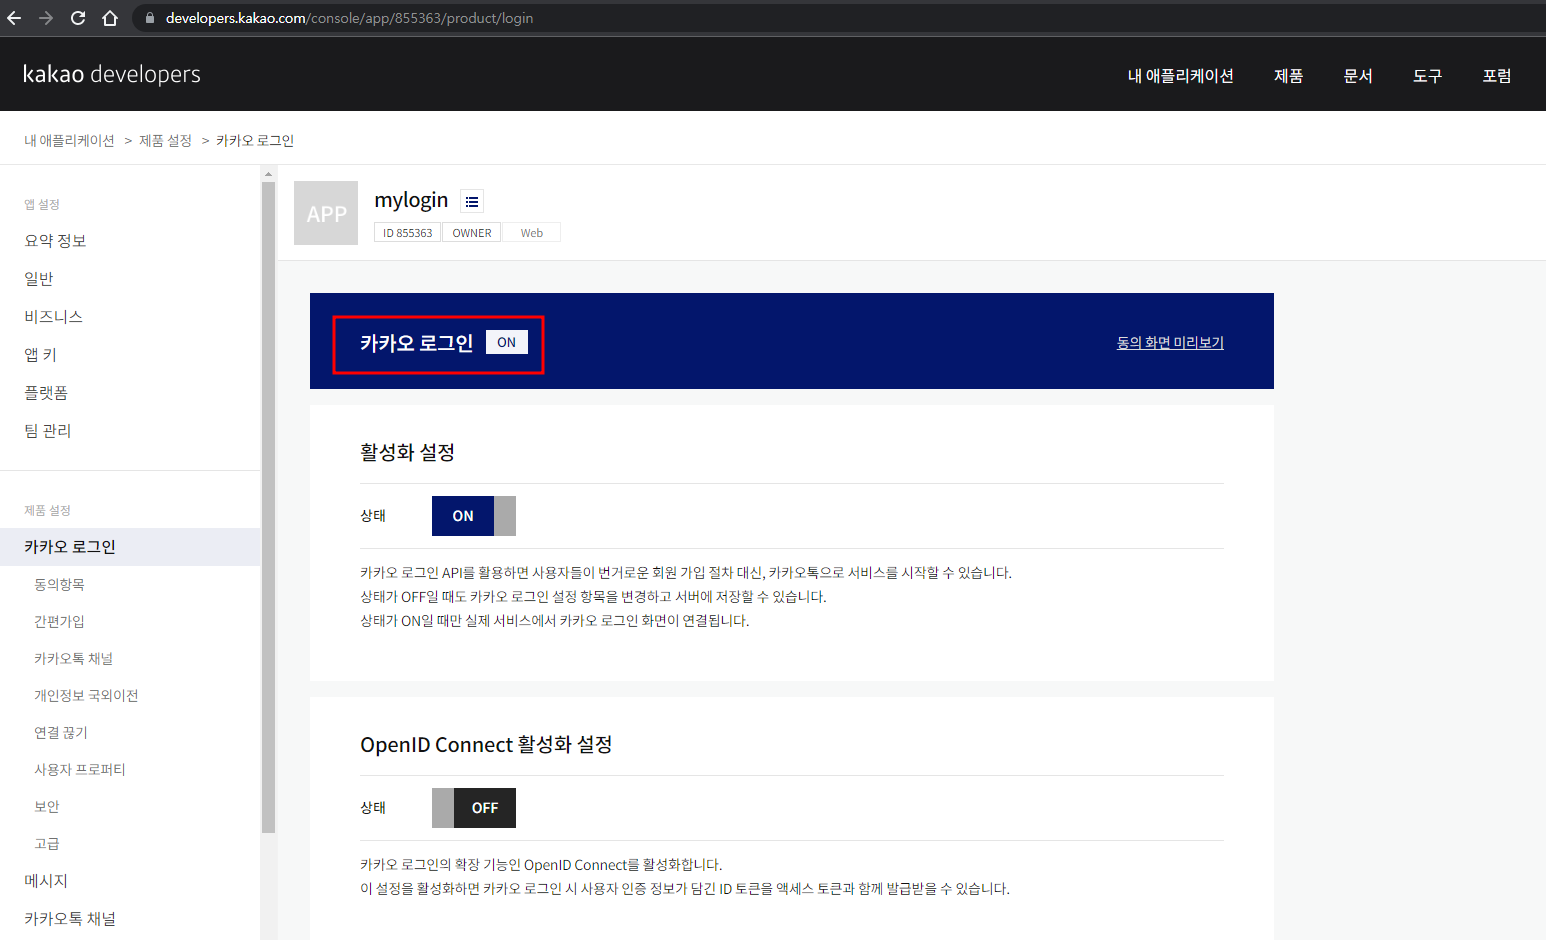
Task: Open 연결 끊기 submenu item
Action: point(61,732)
